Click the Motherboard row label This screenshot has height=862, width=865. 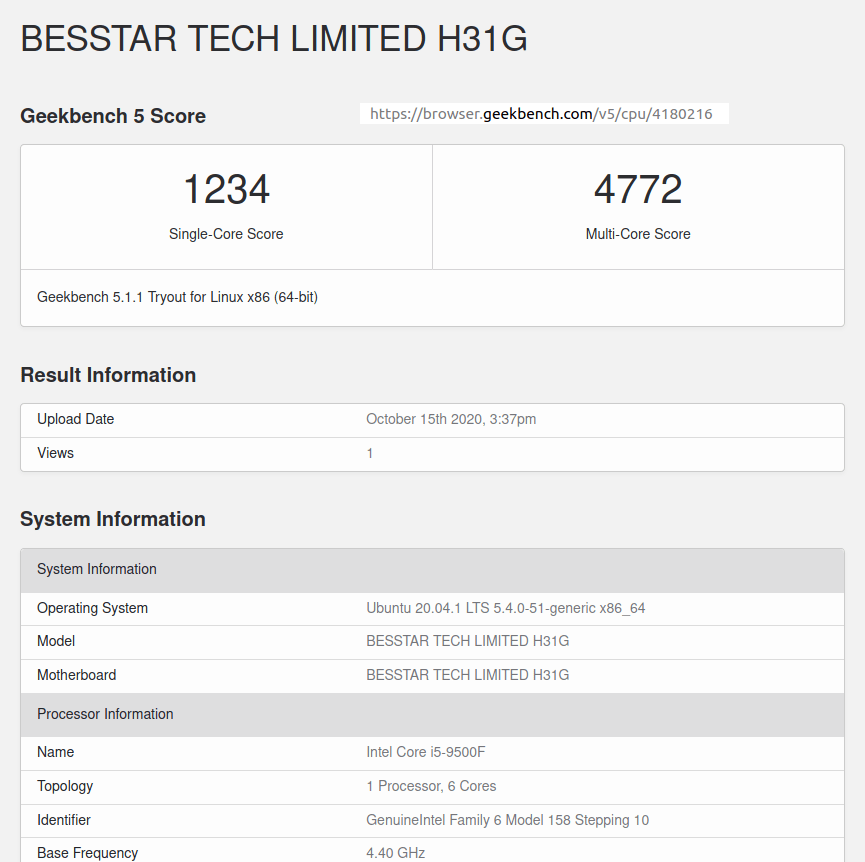pos(77,675)
